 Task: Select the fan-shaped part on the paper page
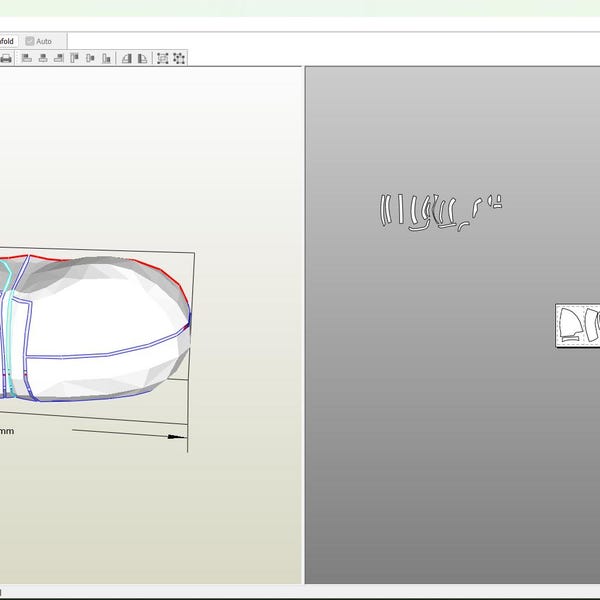tap(571, 323)
